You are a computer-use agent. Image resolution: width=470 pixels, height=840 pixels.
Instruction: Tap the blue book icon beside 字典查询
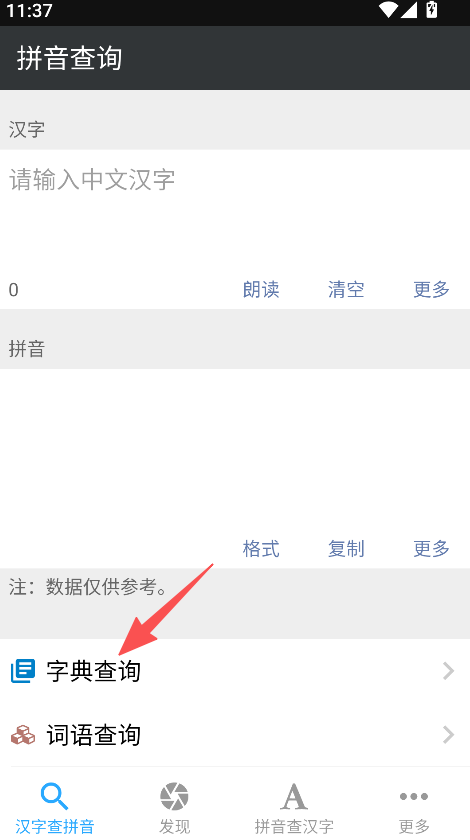coord(23,671)
